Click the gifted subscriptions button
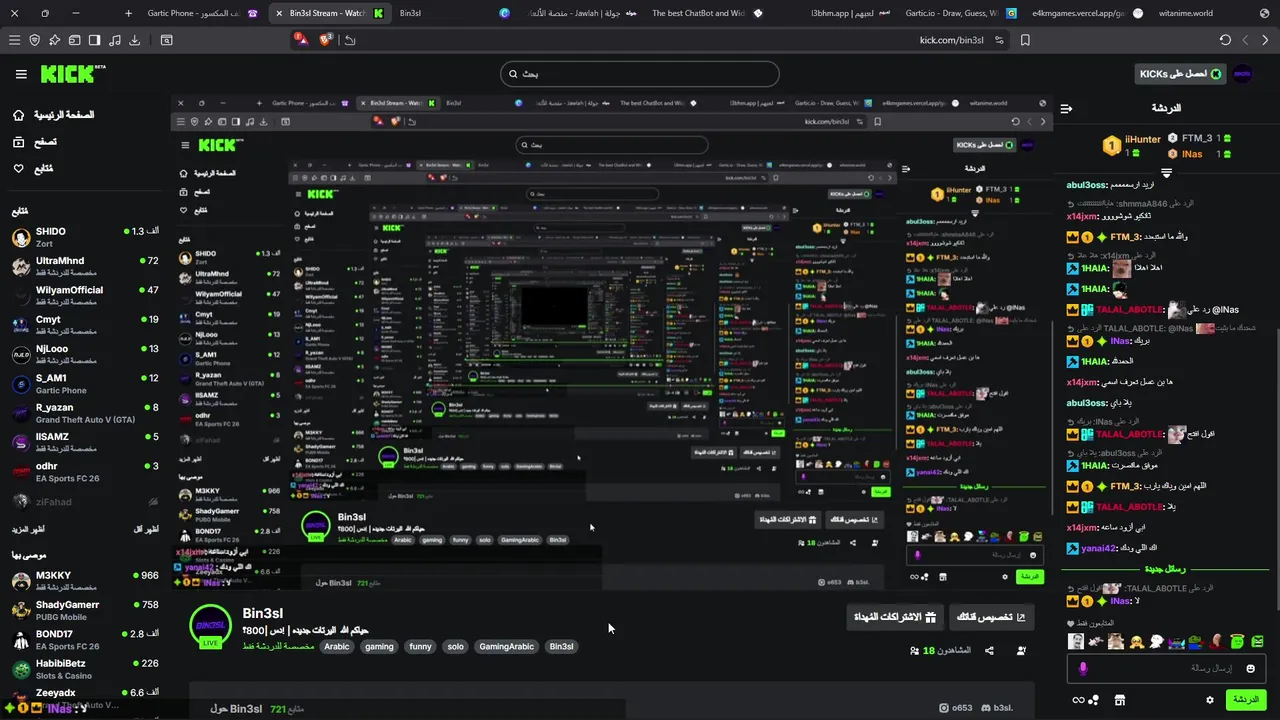This screenshot has width=1280, height=720. pos(894,617)
